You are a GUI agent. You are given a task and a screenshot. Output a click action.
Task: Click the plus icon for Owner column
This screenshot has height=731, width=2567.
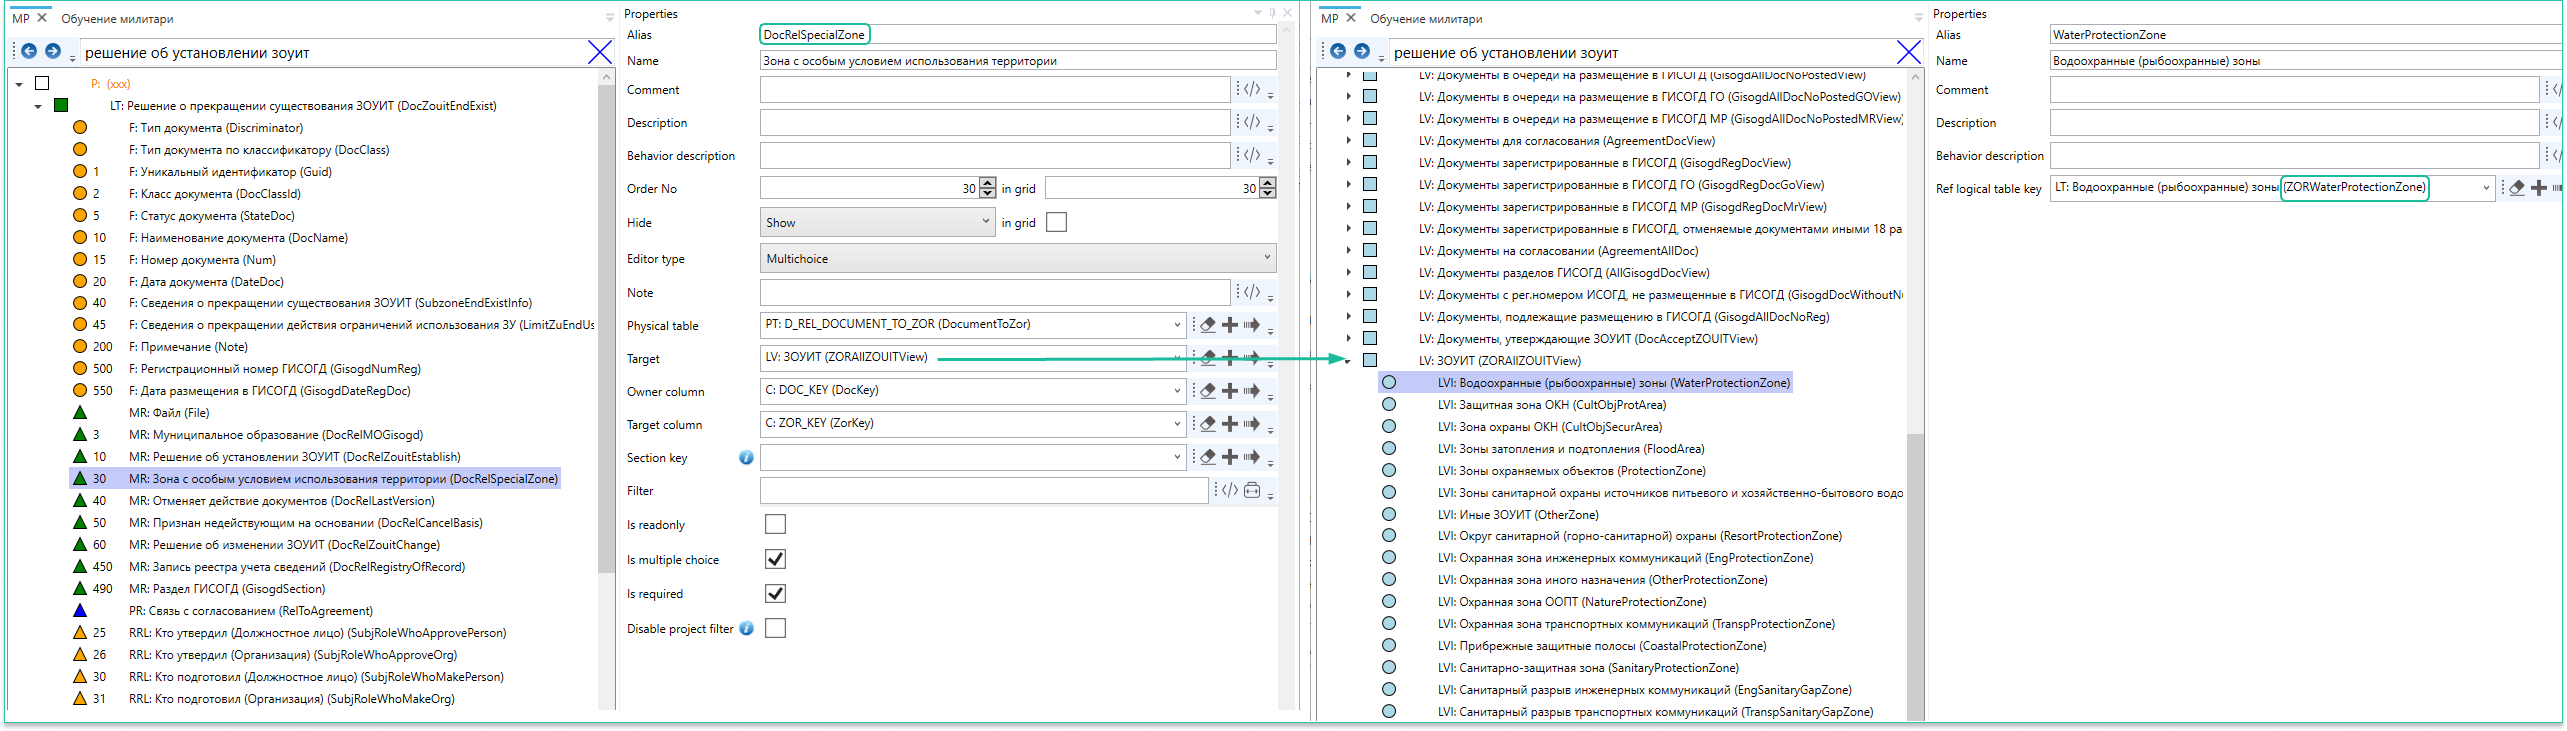point(1230,391)
